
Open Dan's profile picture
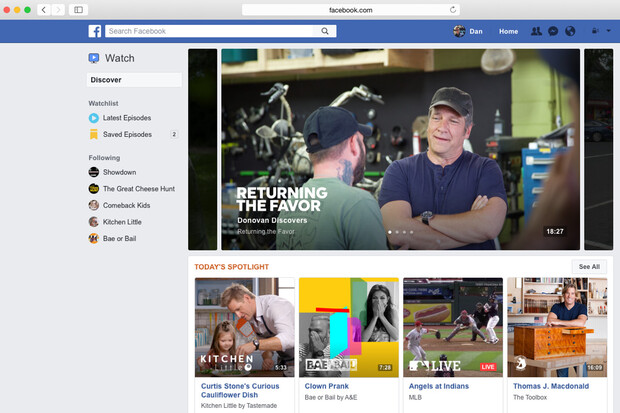coord(459,31)
